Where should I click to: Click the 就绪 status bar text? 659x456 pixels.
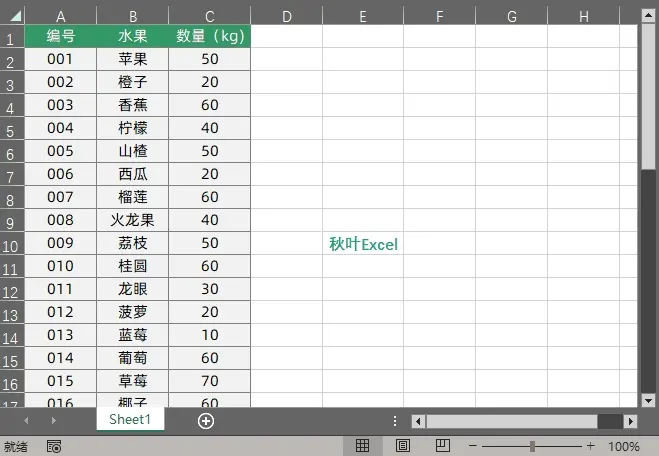tap(16, 446)
